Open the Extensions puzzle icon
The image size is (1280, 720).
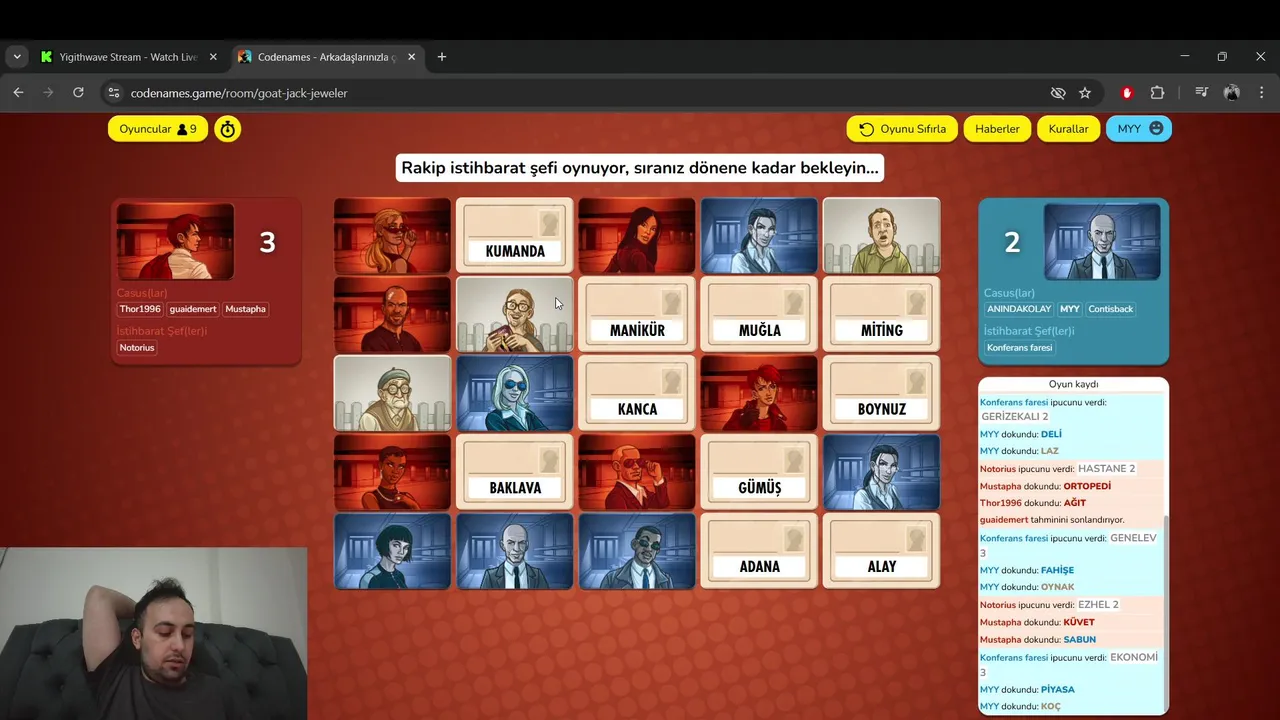coord(1157,93)
